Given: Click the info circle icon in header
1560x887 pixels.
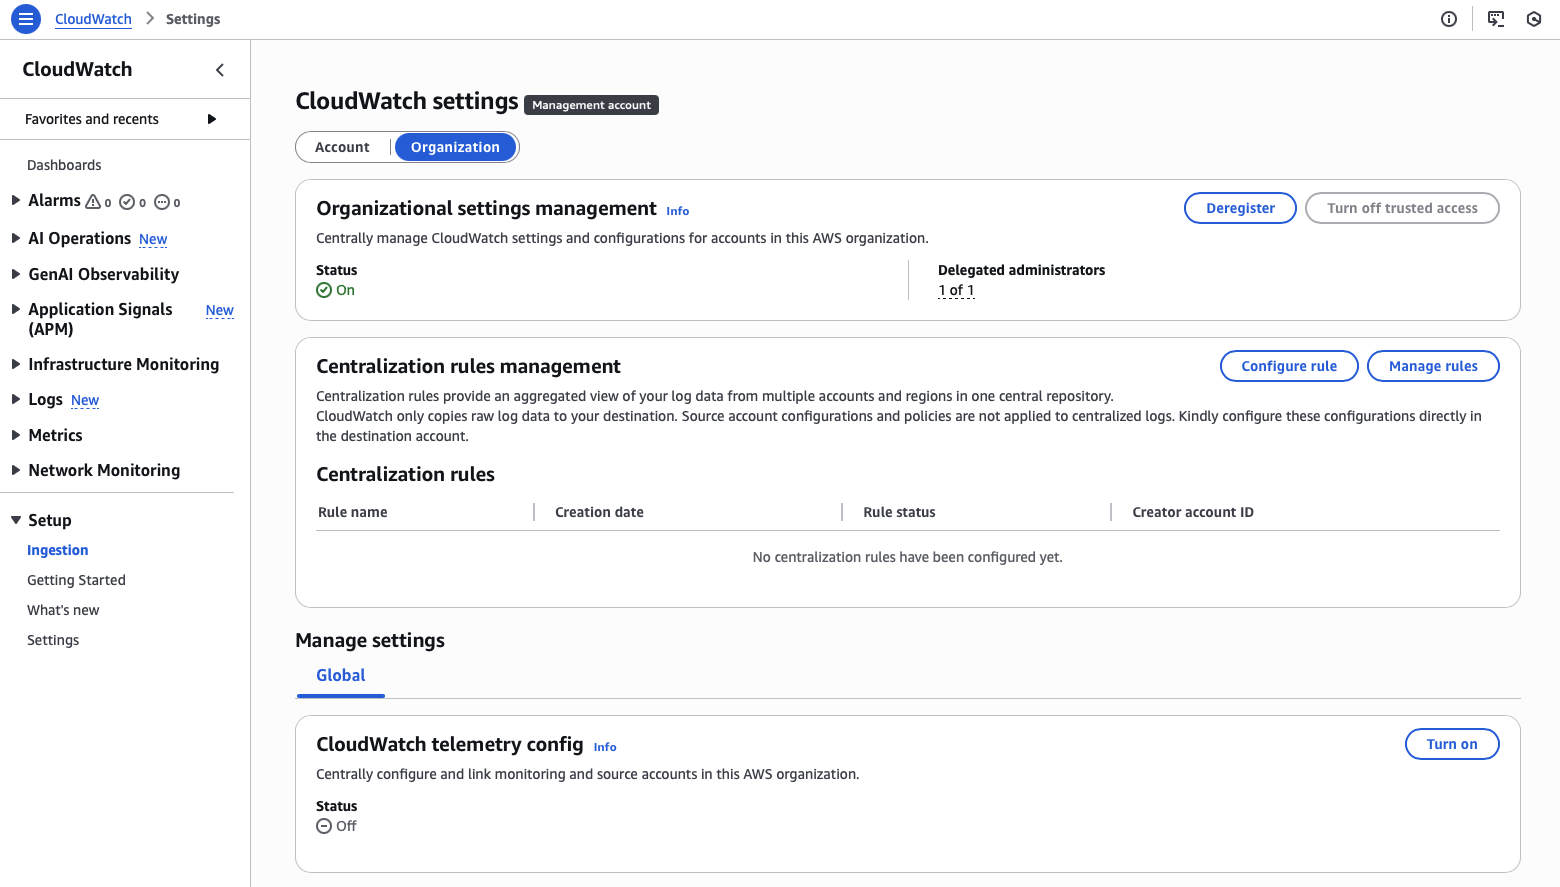Looking at the screenshot, I should tap(1448, 19).
